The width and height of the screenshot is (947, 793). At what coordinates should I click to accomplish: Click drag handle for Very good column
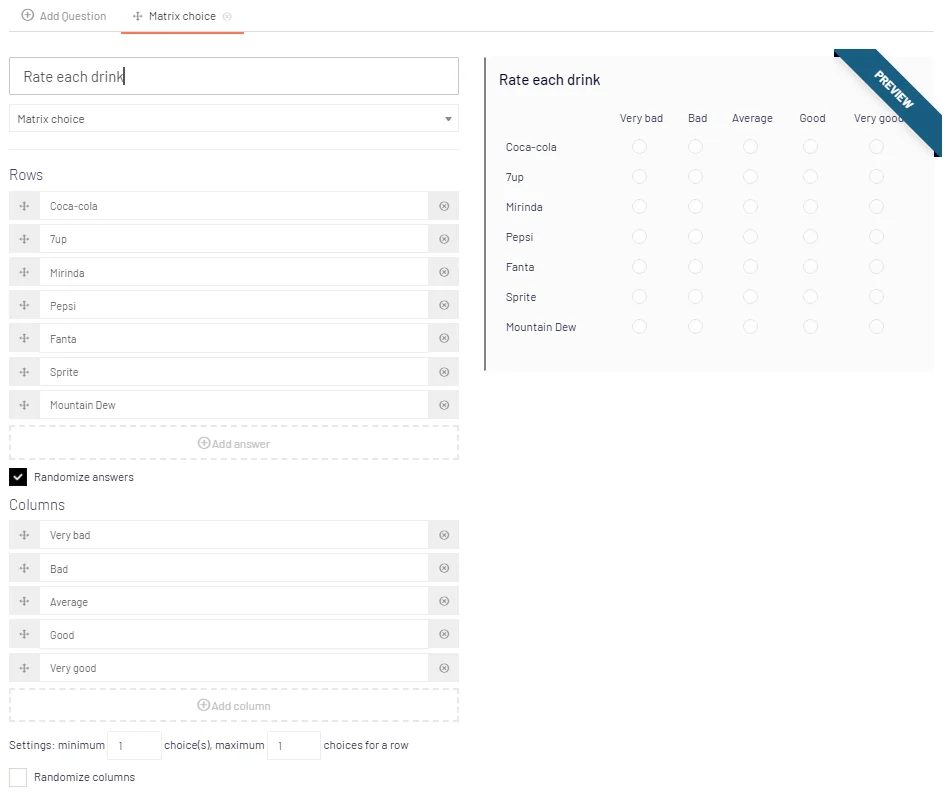pos(24,668)
